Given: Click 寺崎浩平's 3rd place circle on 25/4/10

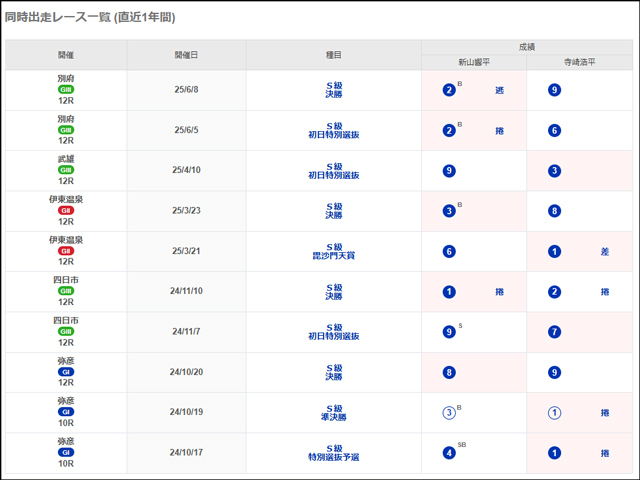Looking at the screenshot, I should pyautogui.click(x=555, y=171).
